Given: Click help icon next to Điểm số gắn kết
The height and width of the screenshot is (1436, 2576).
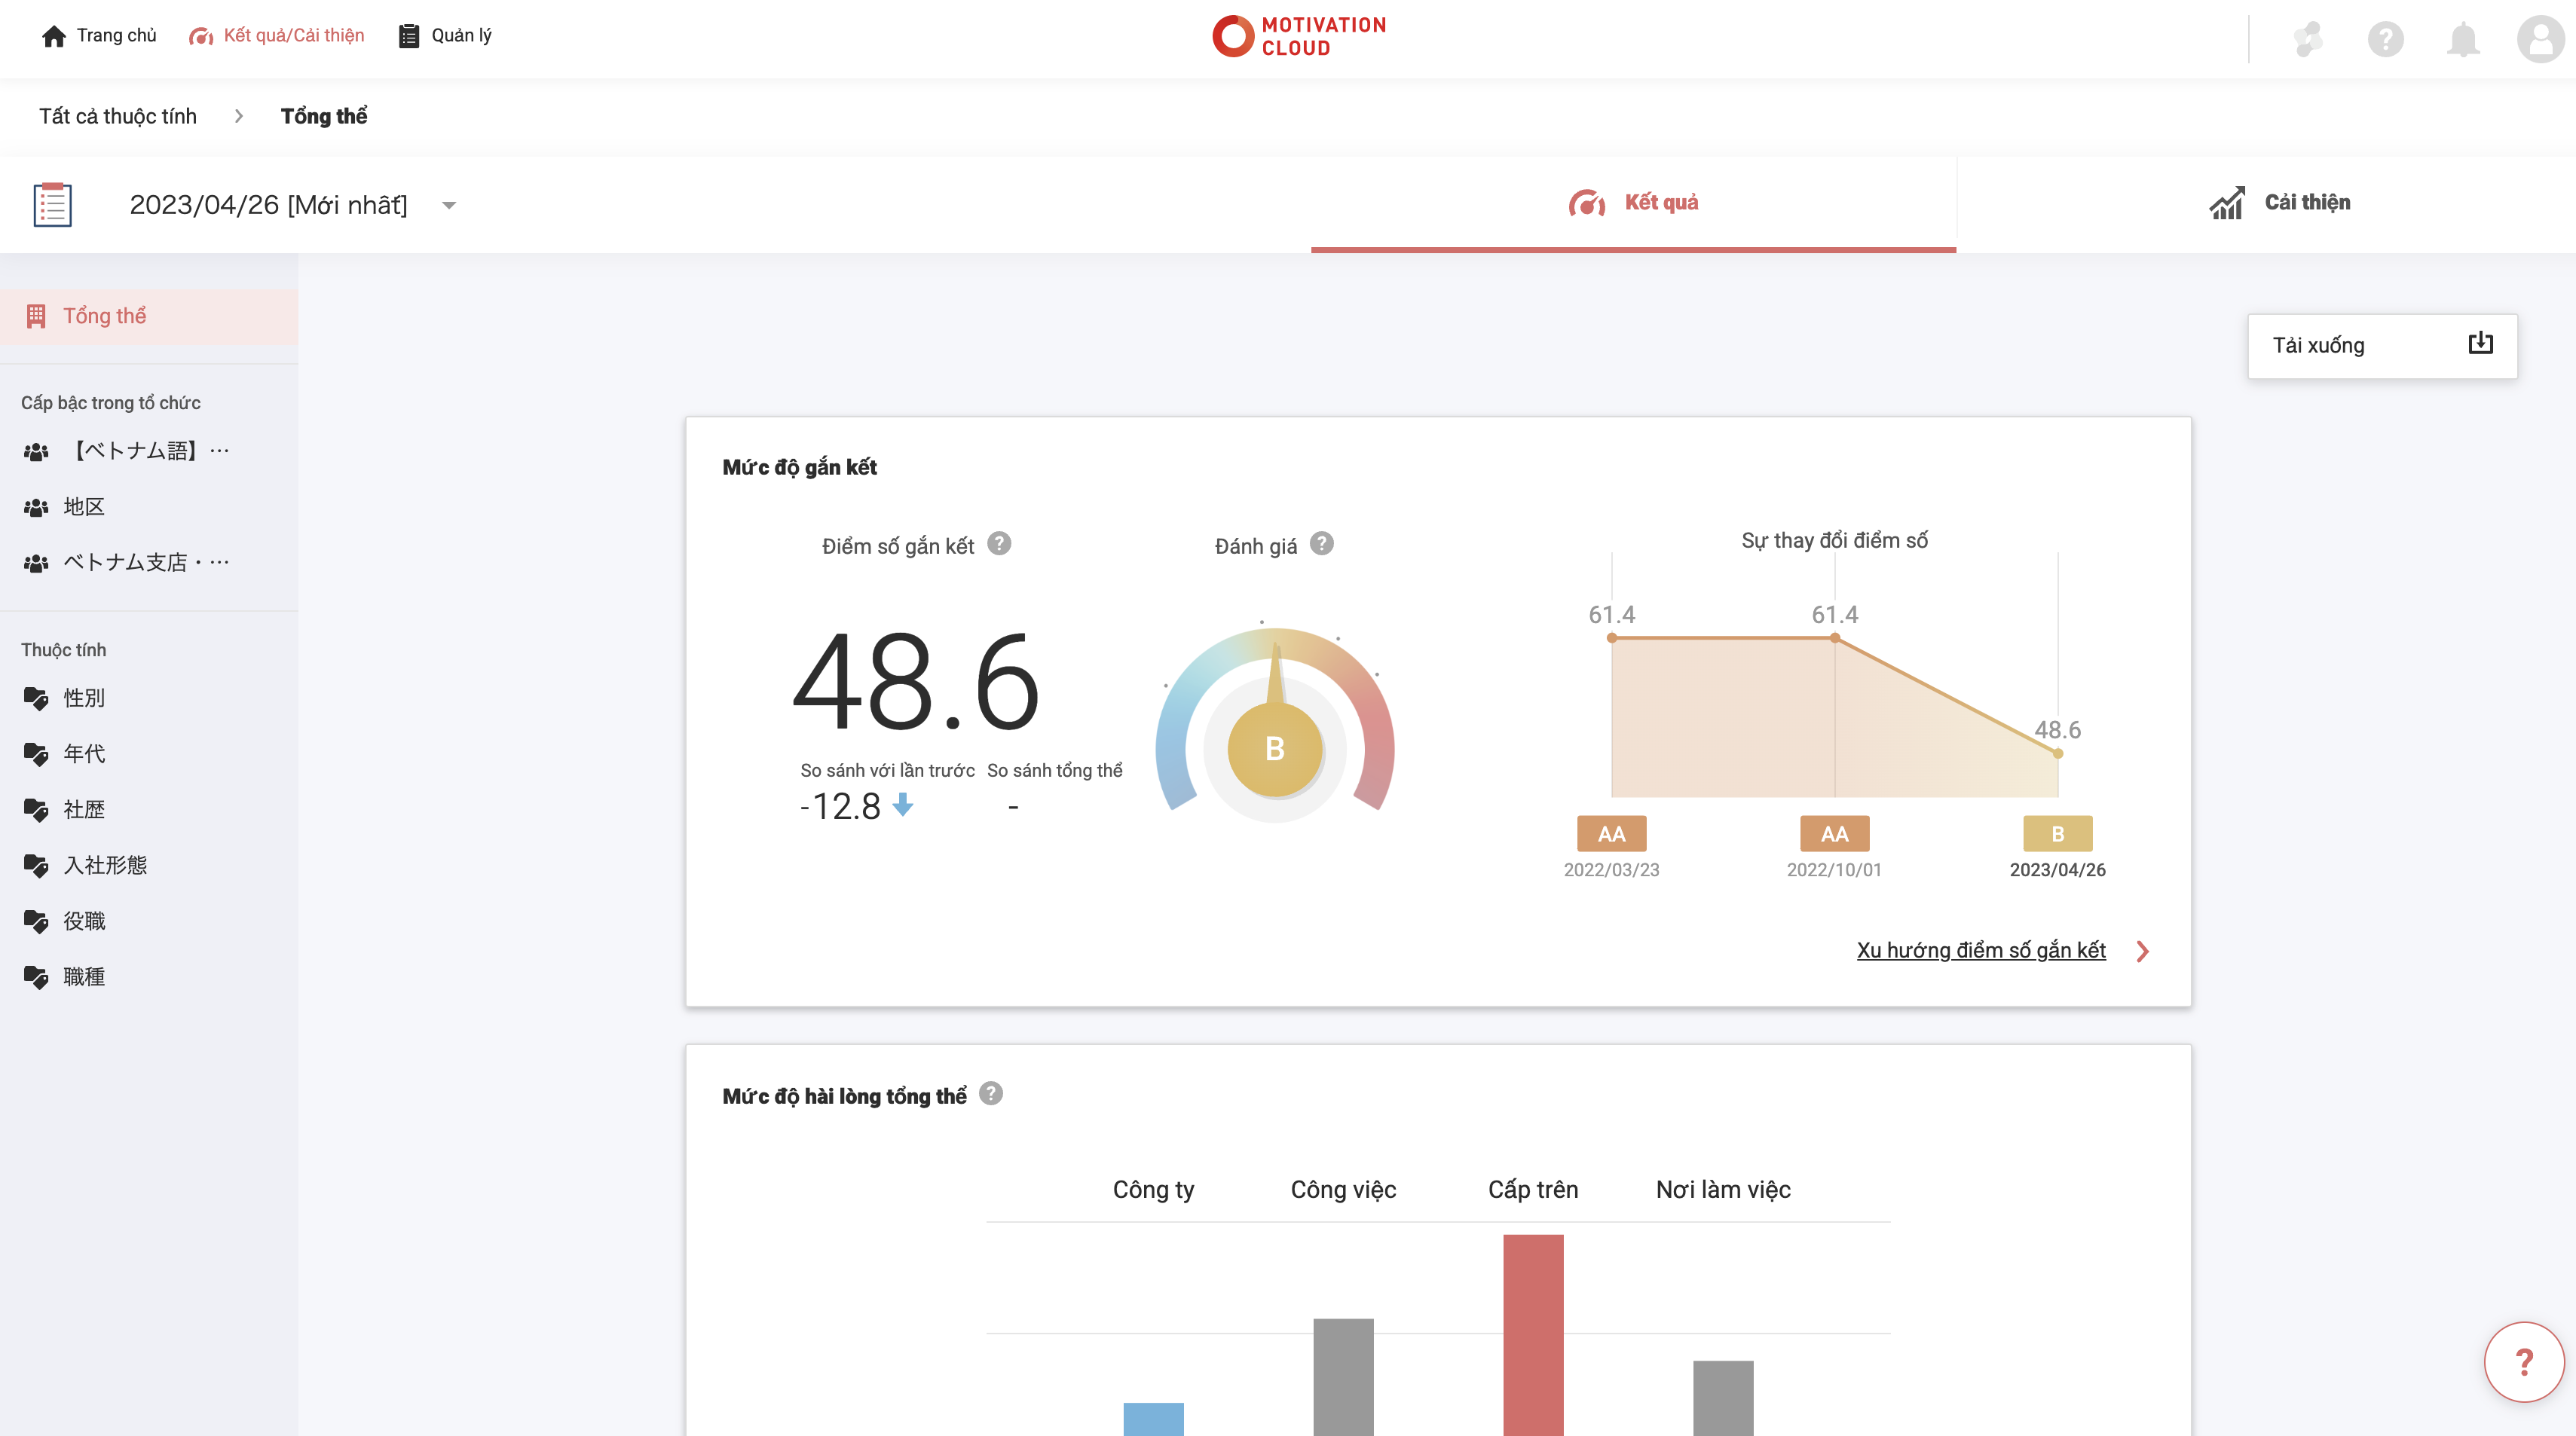Looking at the screenshot, I should pyautogui.click(x=999, y=543).
